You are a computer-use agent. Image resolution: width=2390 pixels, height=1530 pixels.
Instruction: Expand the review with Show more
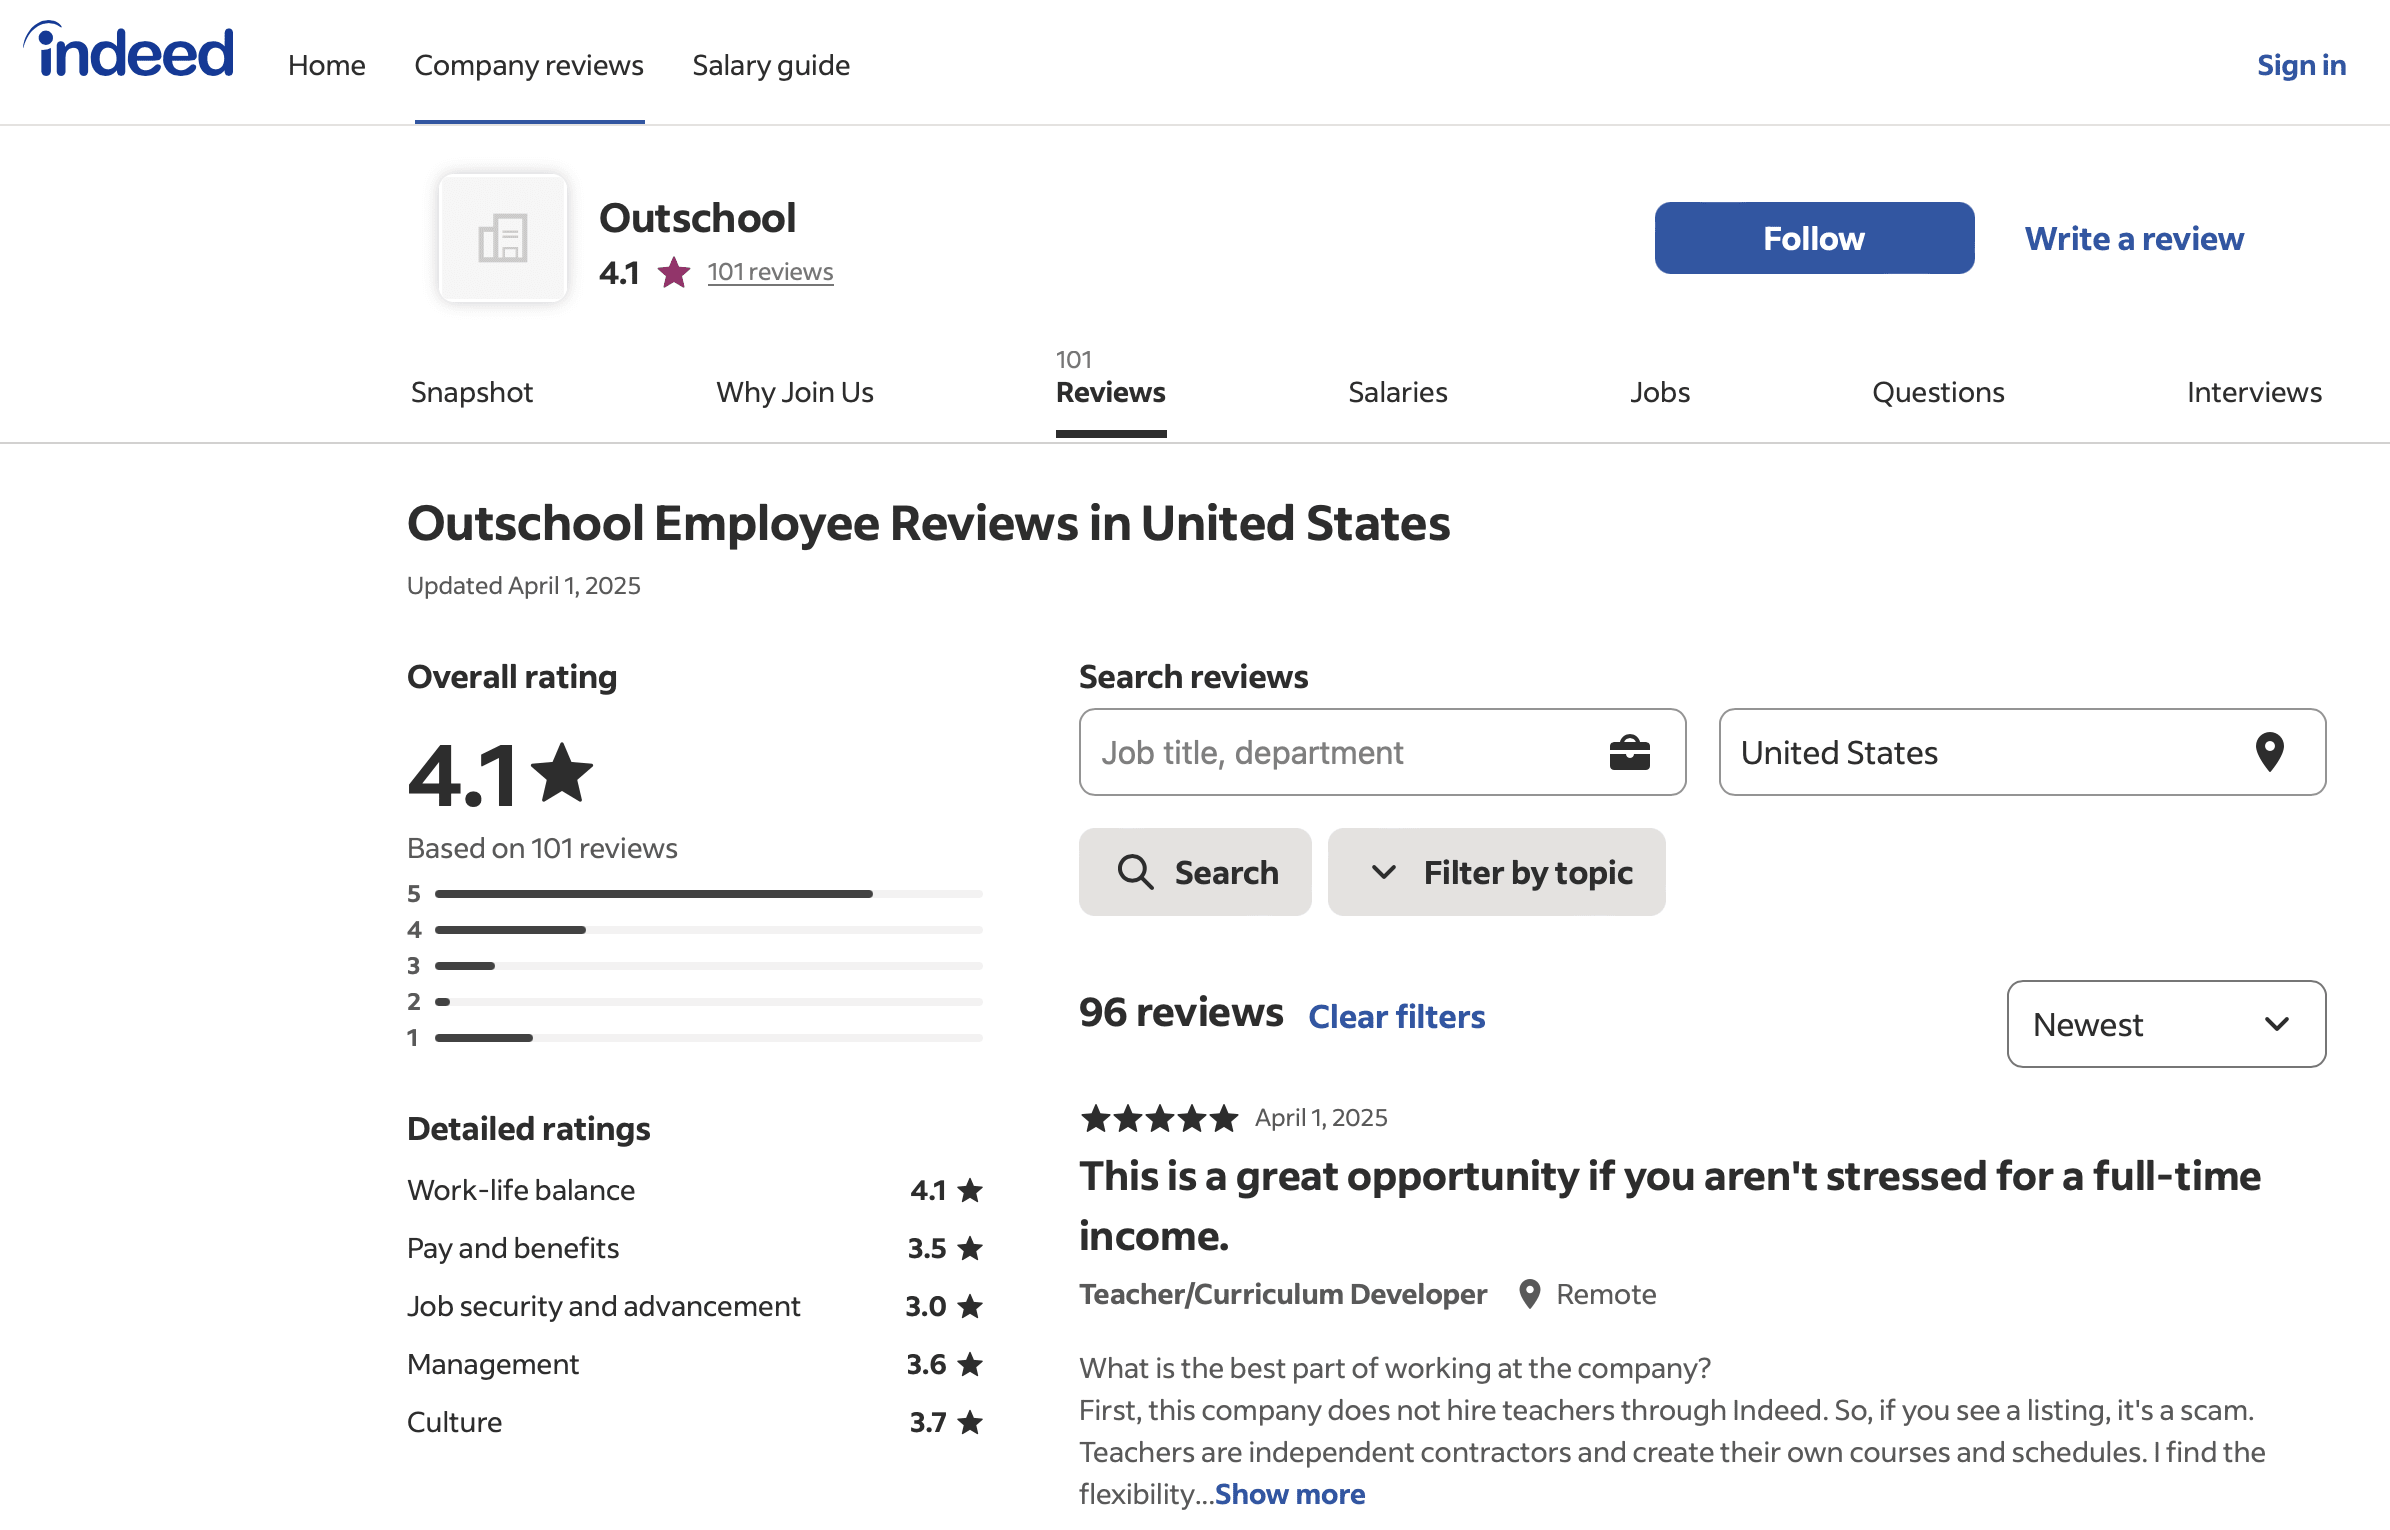point(1289,1493)
